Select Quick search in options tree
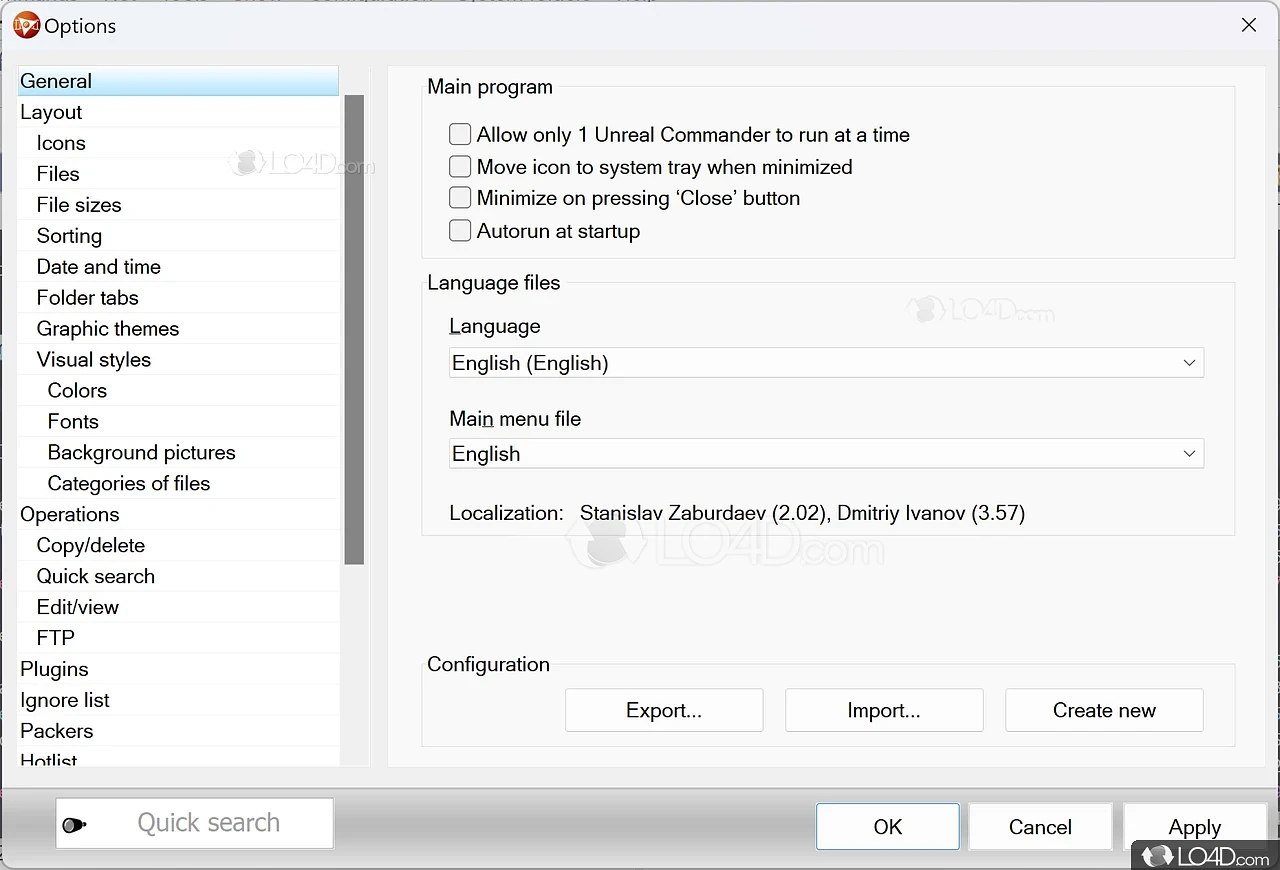1280x870 pixels. [x=178, y=577]
